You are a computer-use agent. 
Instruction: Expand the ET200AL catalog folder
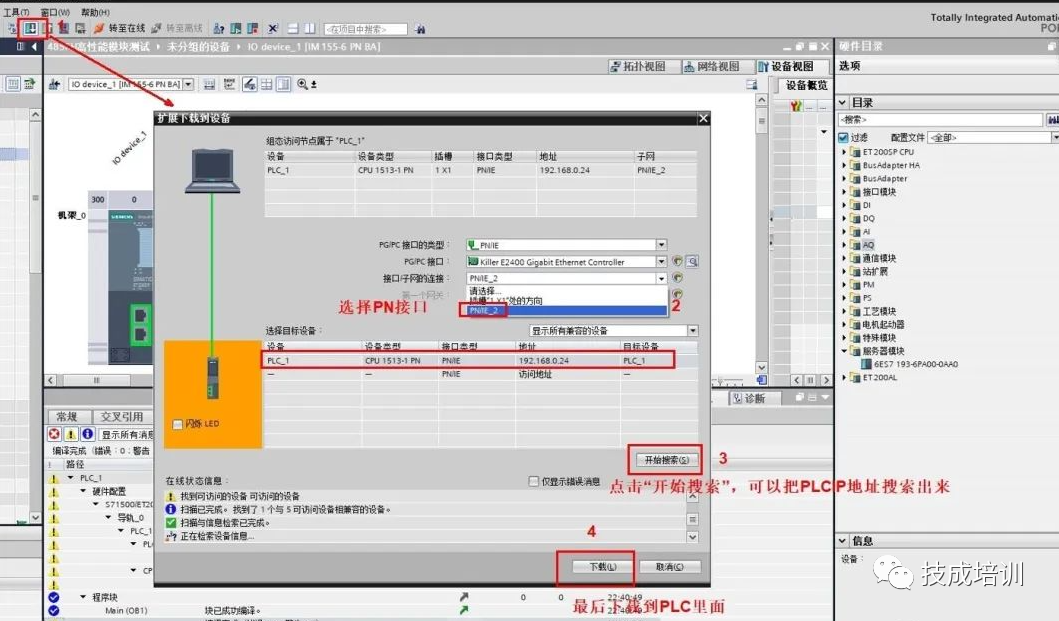point(844,377)
